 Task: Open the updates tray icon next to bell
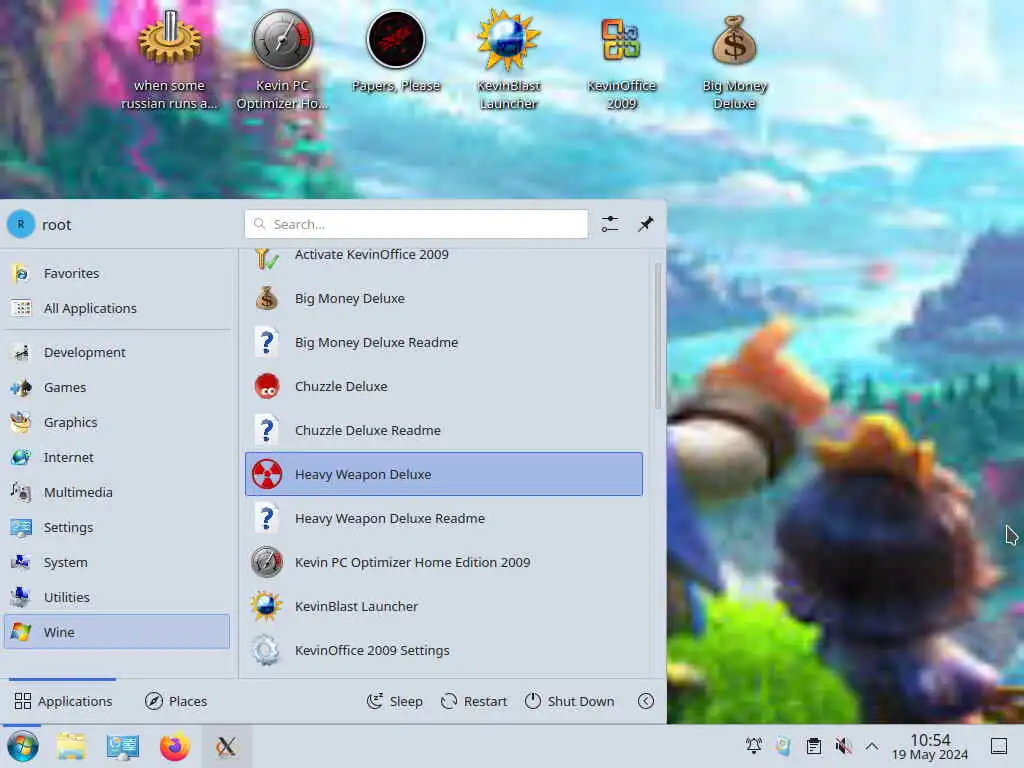pos(783,745)
